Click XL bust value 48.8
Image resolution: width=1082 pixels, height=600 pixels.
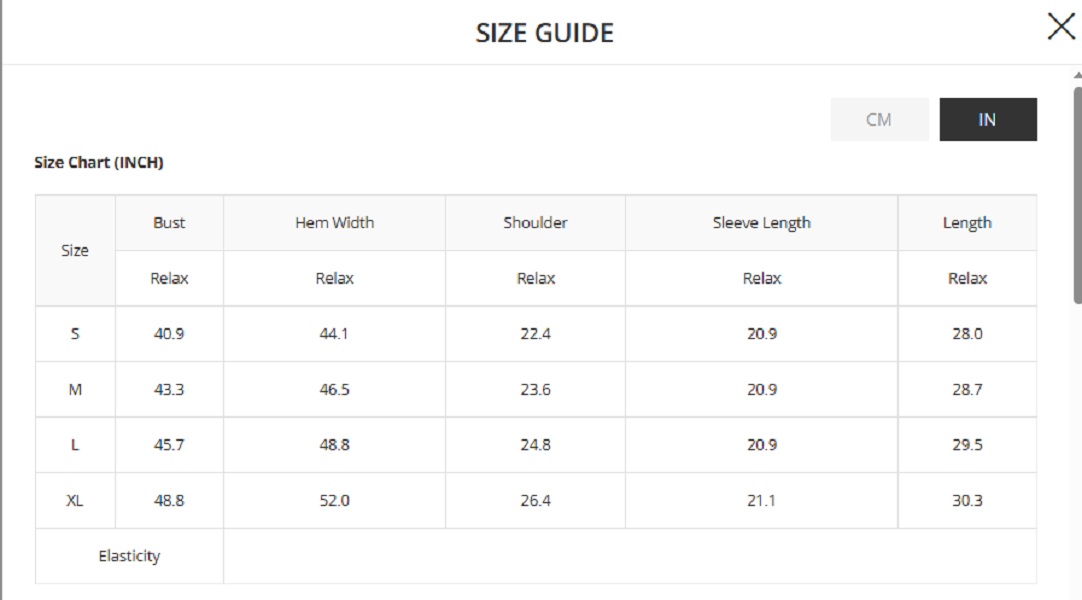[x=169, y=501]
